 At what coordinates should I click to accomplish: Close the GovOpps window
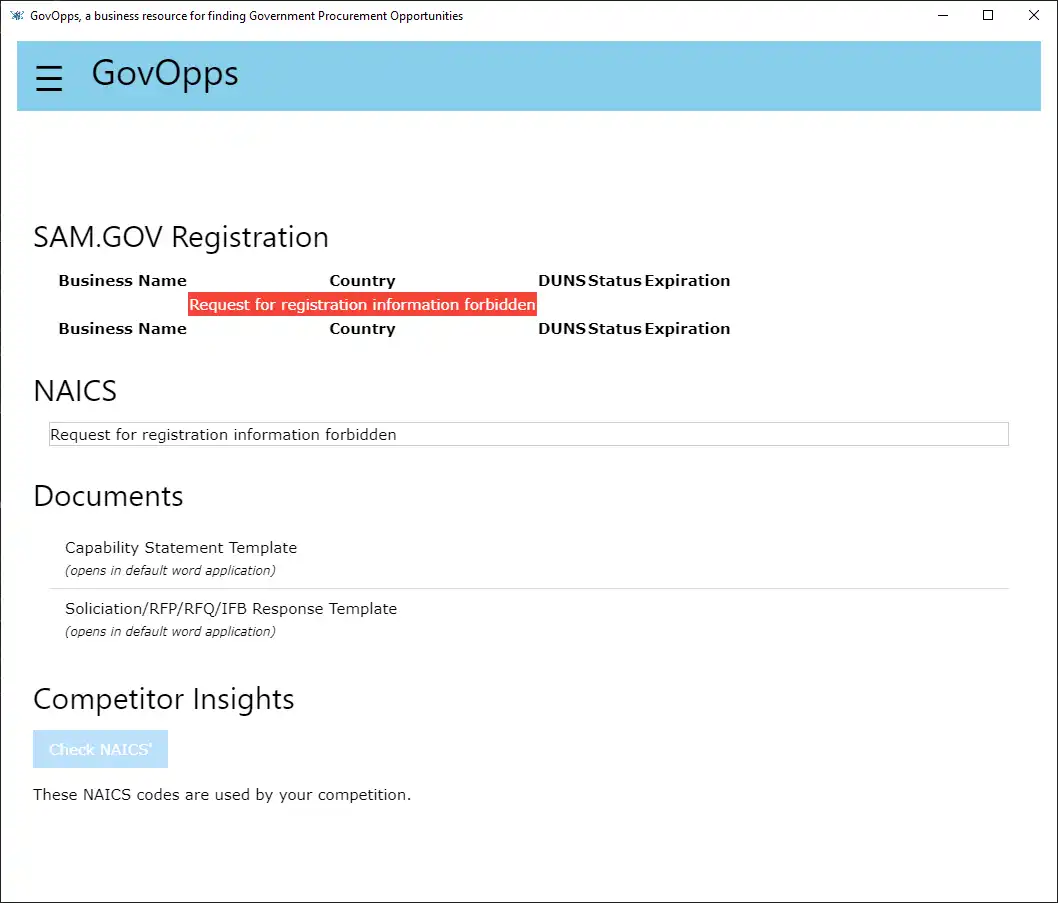click(x=1033, y=15)
